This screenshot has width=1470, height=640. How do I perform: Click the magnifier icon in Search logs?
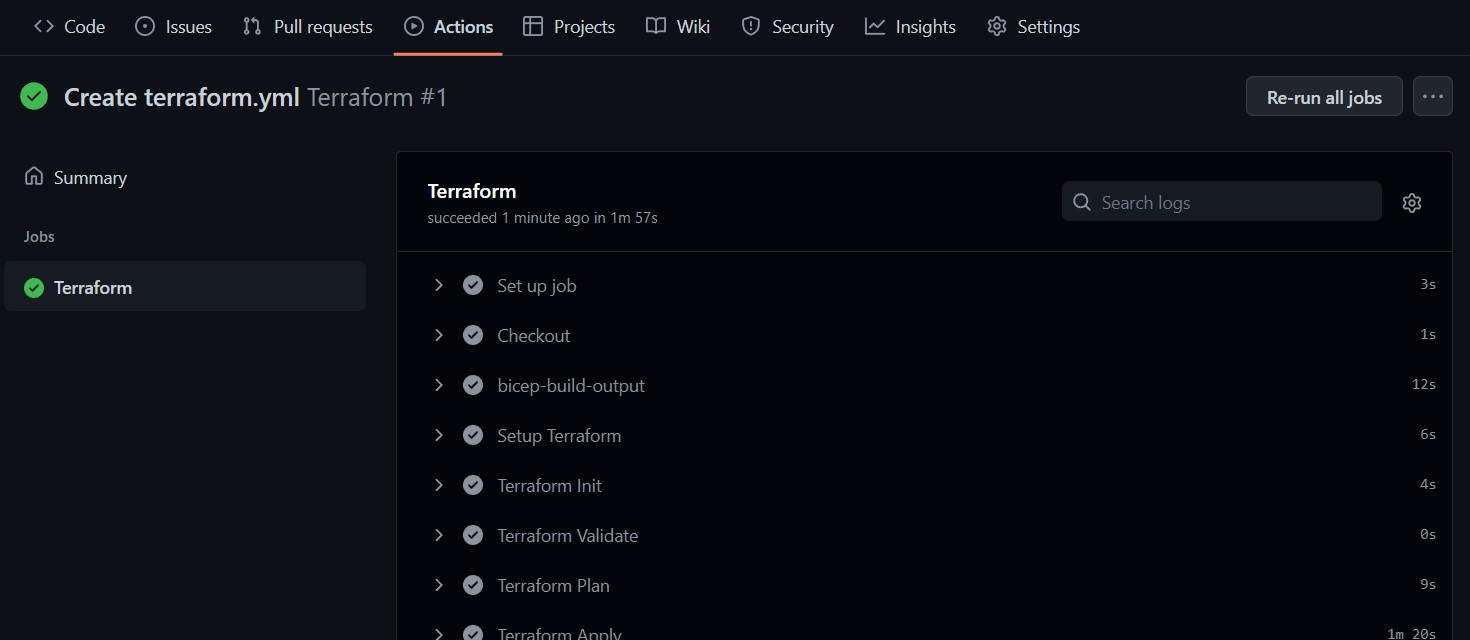(1081, 202)
